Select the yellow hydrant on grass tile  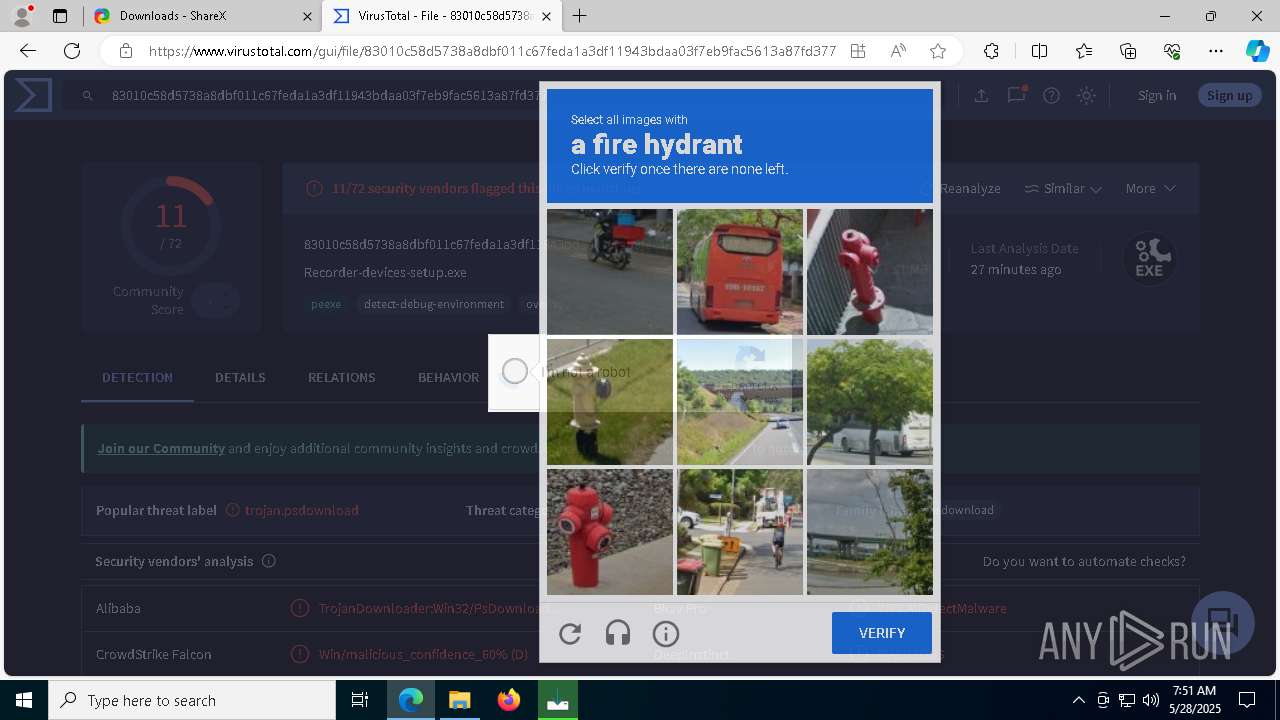pyautogui.click(x=610, y=401)
